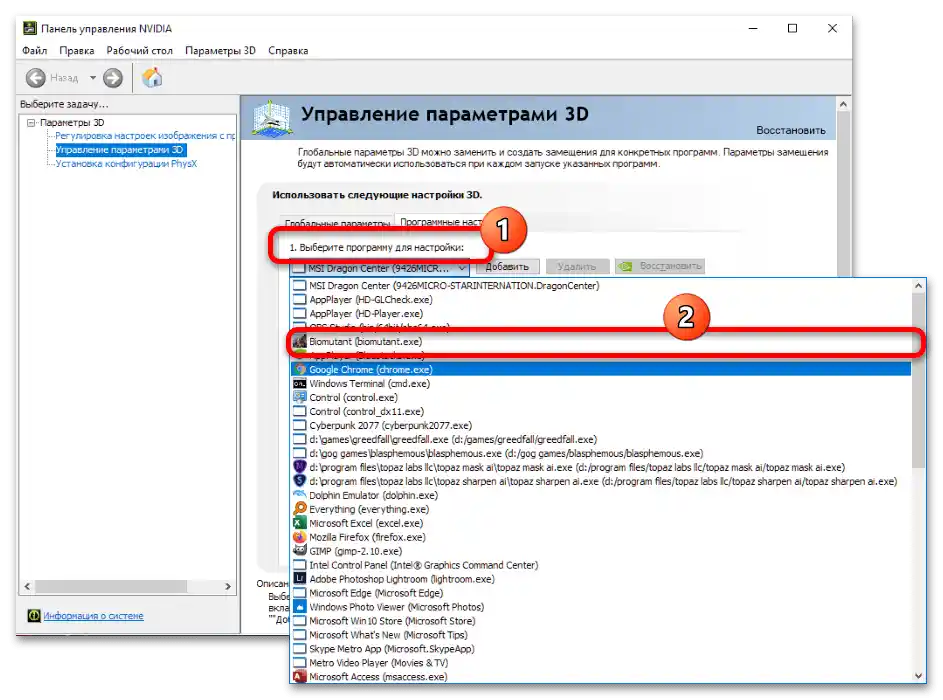Click the Microsoft Excel icon
The width and height of the screenshot is (943, 700).
[x=299, y=523]
